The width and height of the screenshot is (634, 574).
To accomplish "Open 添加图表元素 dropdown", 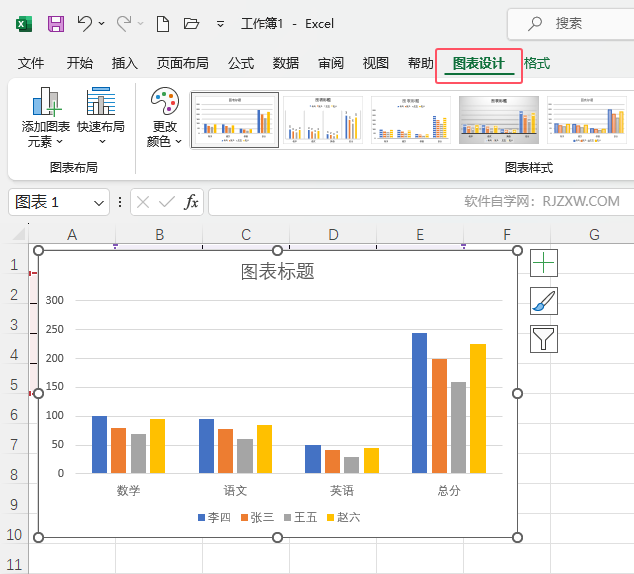I will (45, 117).
